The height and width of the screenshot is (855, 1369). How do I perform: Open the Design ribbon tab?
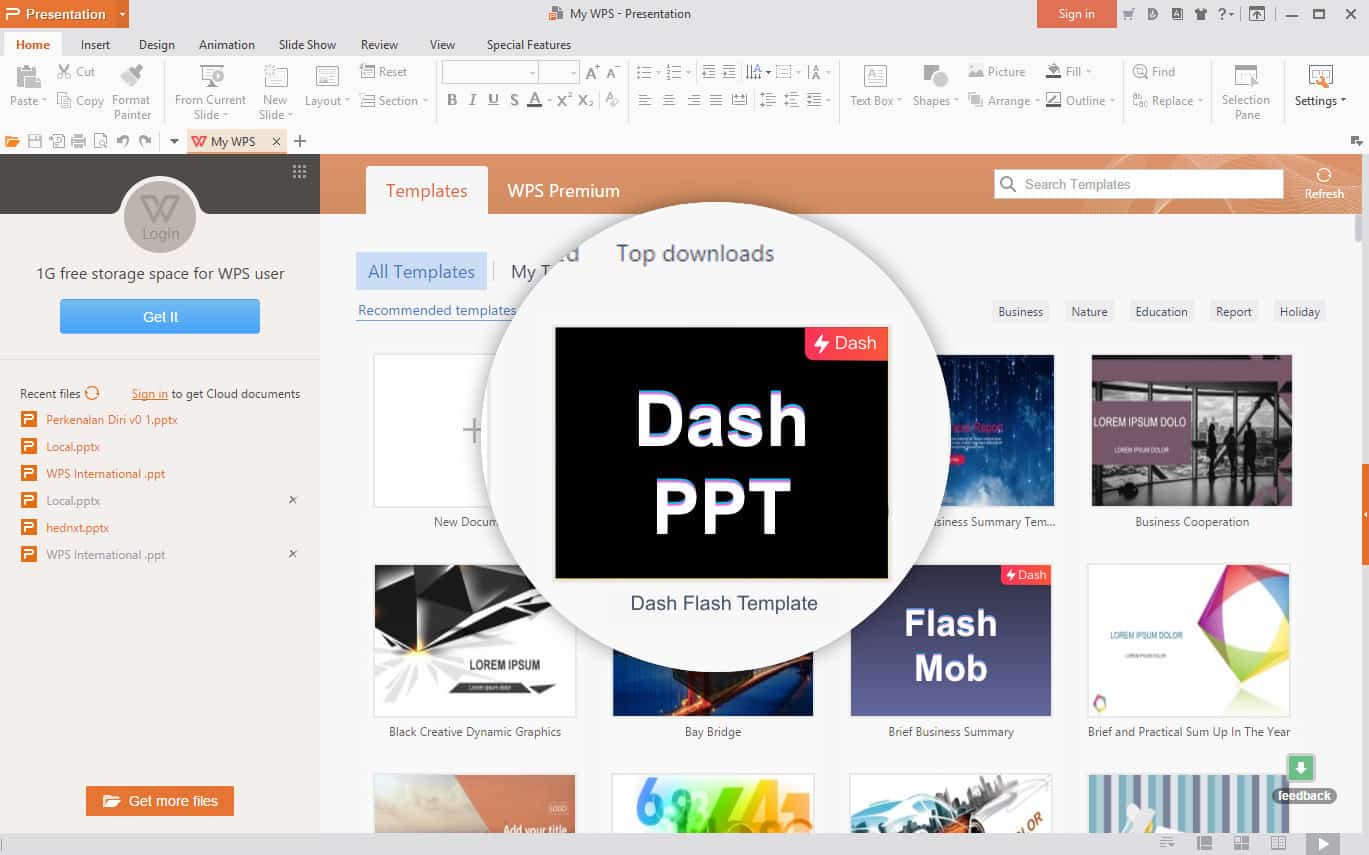point(157,44)
